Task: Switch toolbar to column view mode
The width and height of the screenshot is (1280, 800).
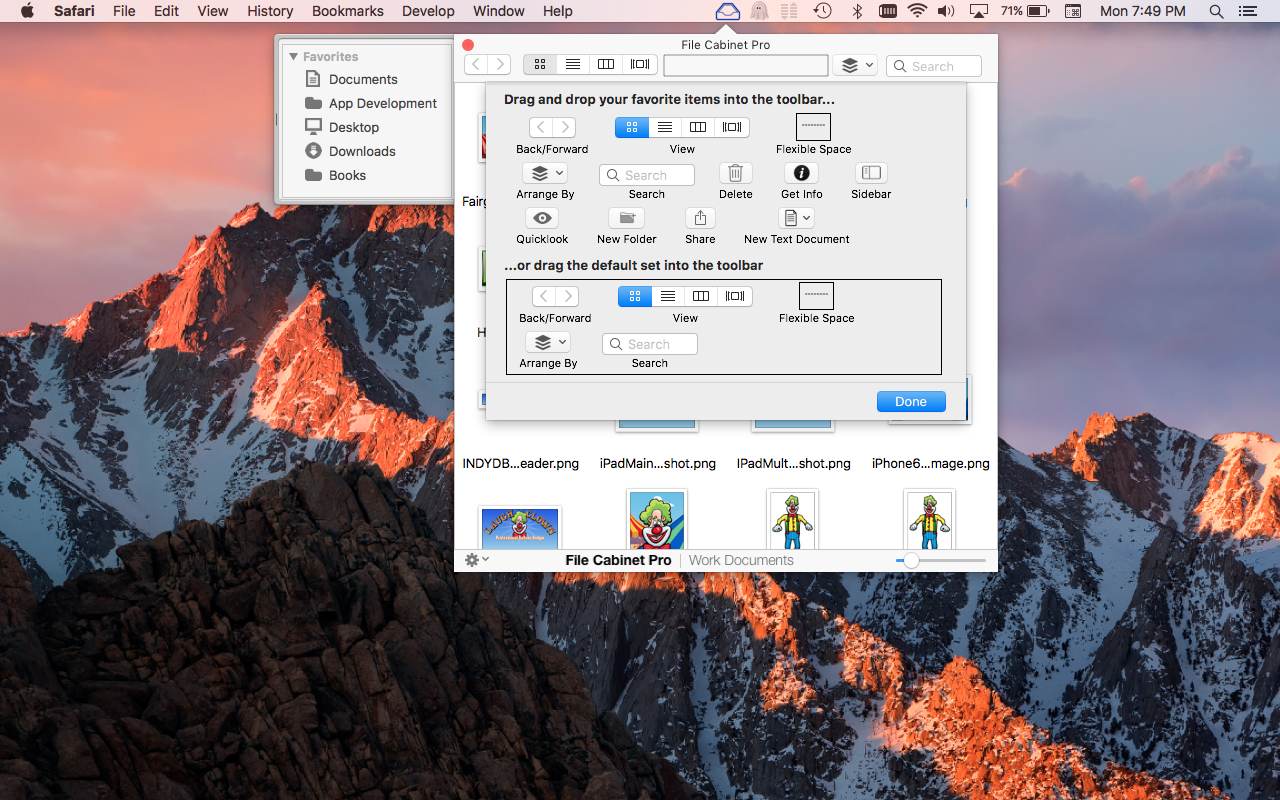Action: point(606,64)
